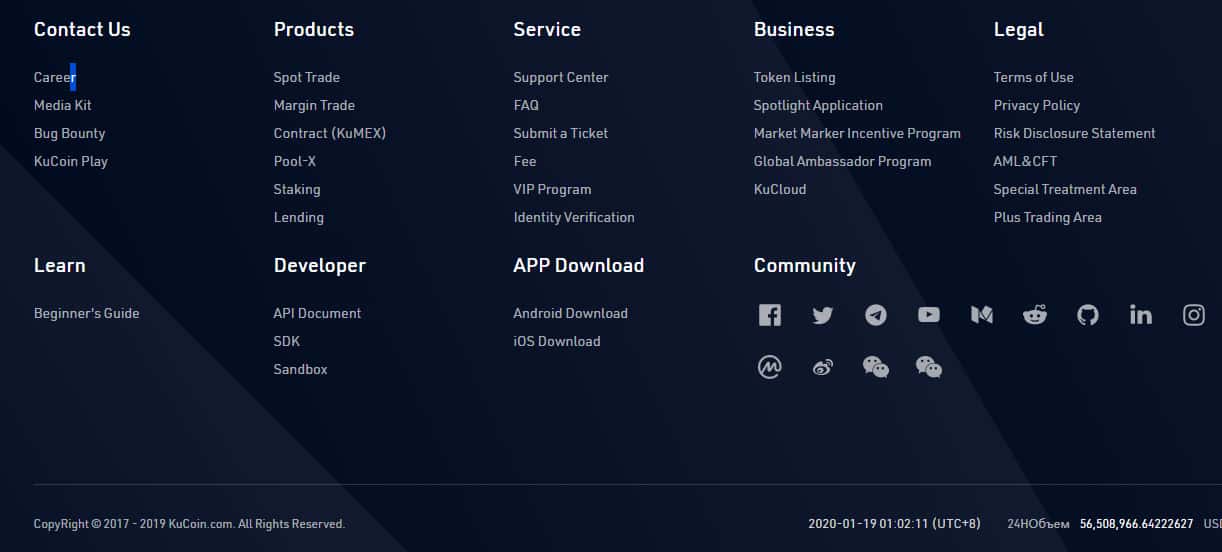Click the Token Listing link
The image size is (1222, 552).
pyautogui.click(x=794, y=77)
